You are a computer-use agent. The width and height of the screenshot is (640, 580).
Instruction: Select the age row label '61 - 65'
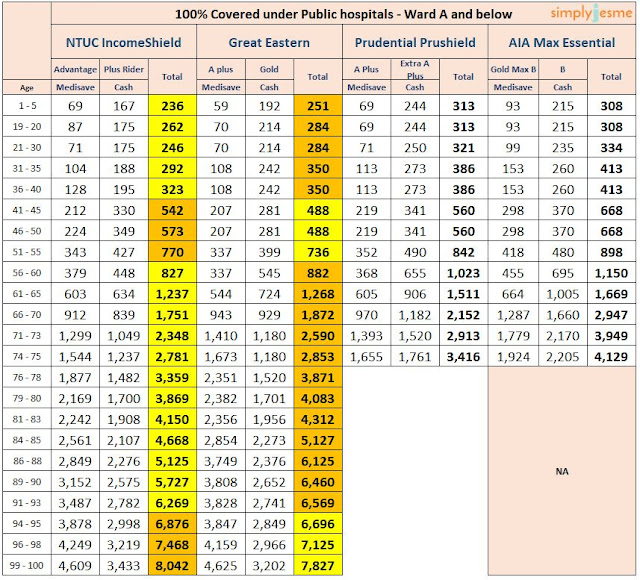tap(27, 294)
